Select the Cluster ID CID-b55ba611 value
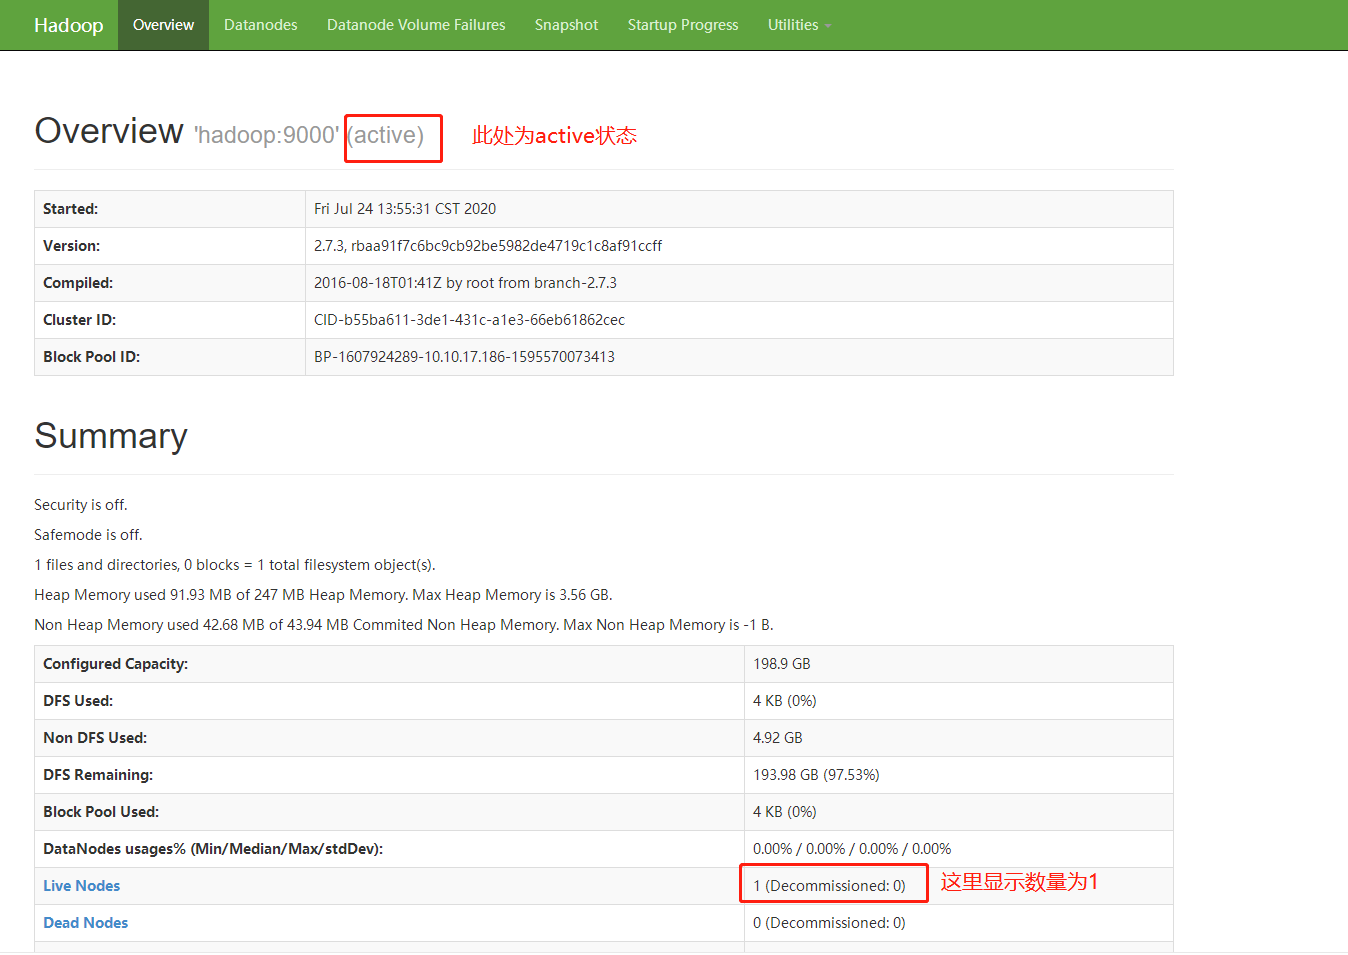This screenshot has height=955, width=1348. point(469,320)
